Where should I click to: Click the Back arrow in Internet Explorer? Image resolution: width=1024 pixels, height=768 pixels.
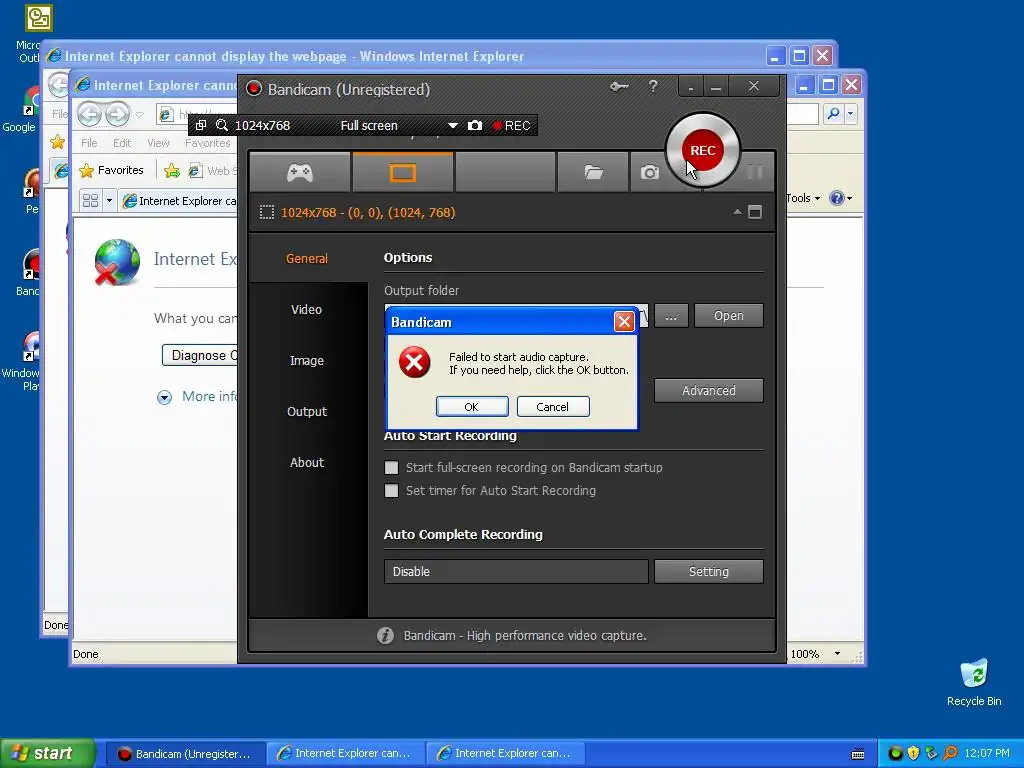tap(90, 114)
